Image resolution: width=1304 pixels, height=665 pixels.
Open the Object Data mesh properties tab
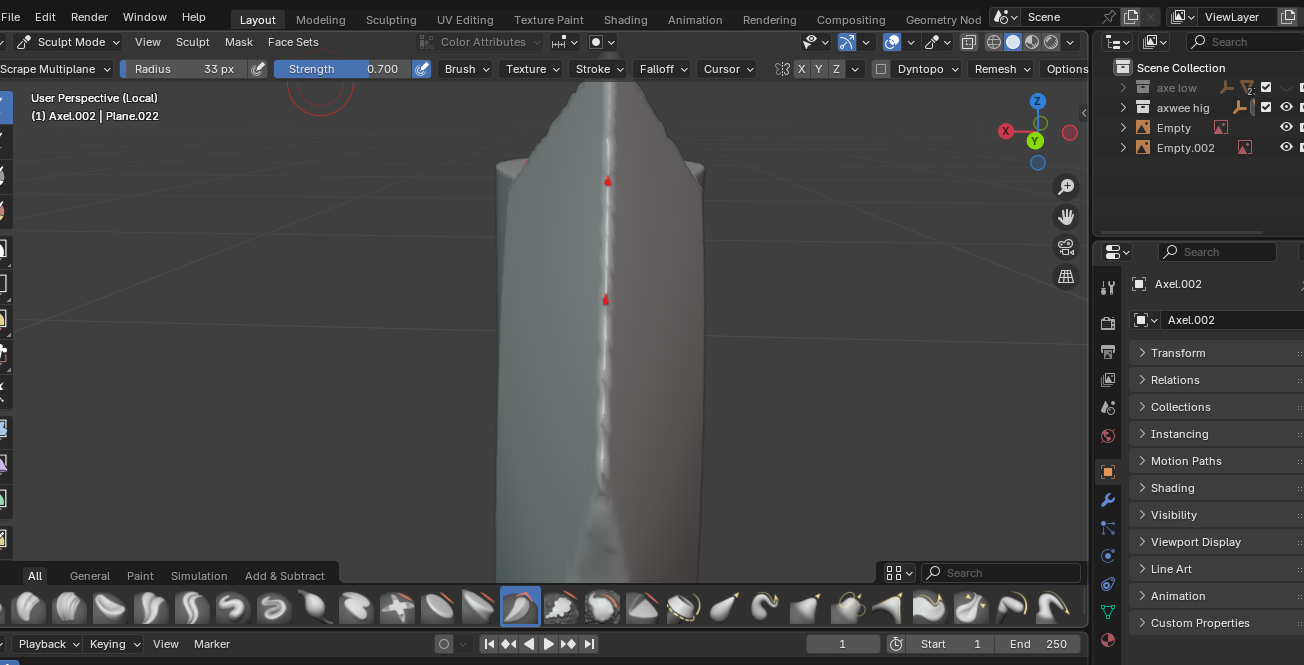(x=1107, y=612)
